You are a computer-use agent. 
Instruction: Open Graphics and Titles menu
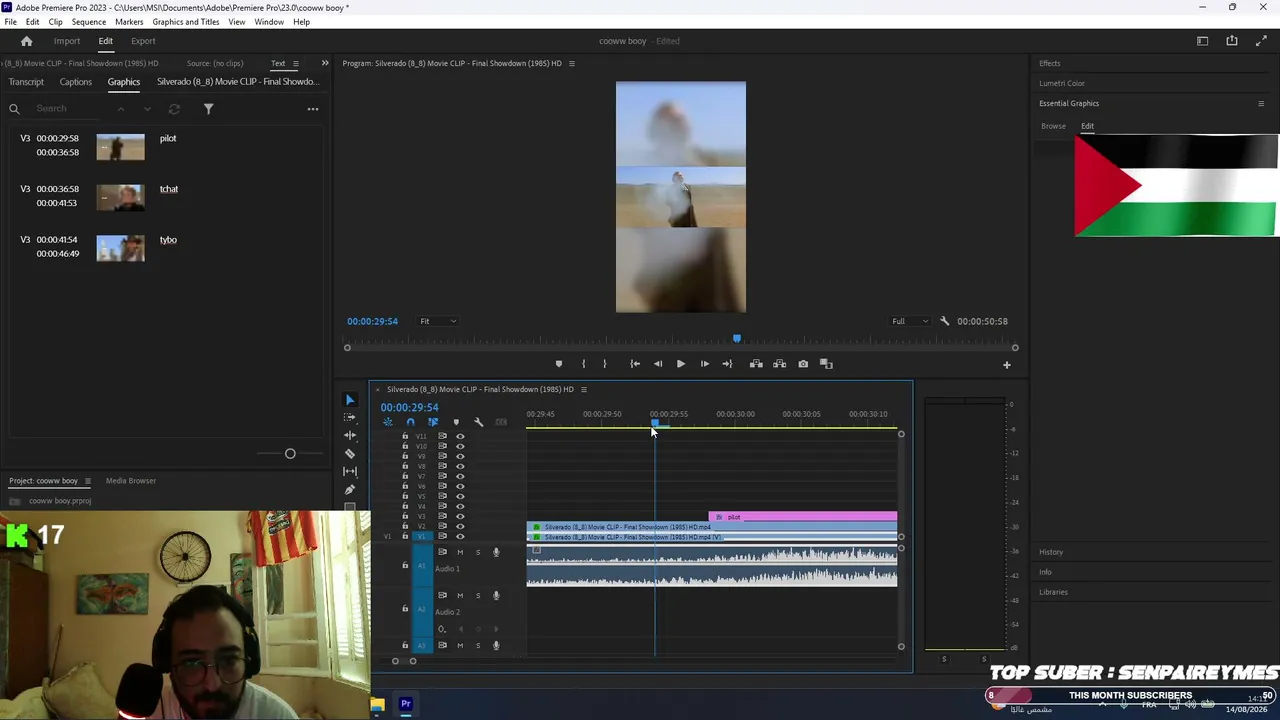(x=186, y=22)
